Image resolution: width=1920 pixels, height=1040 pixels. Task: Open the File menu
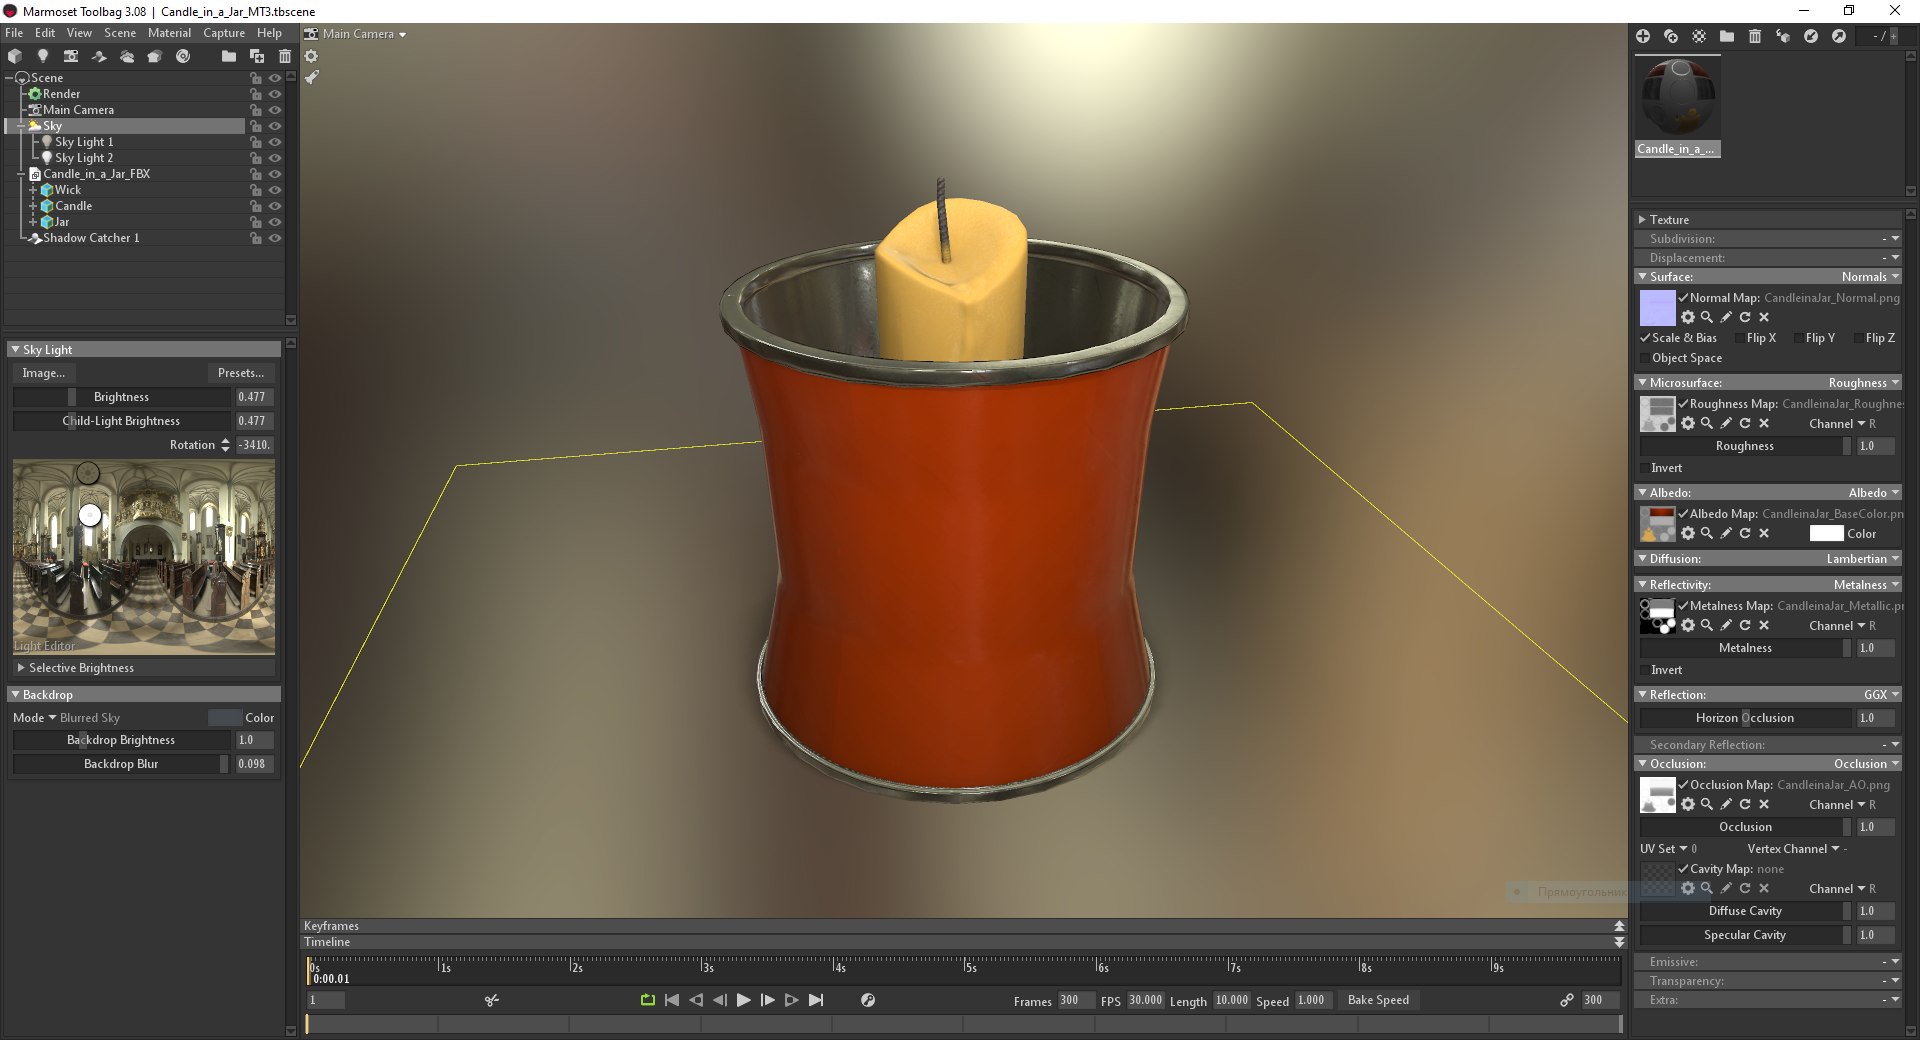[14, 33]
